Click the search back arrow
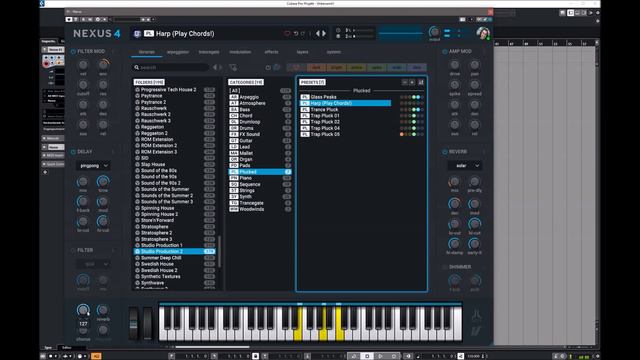640x360 pixels. tap(215, 67)
